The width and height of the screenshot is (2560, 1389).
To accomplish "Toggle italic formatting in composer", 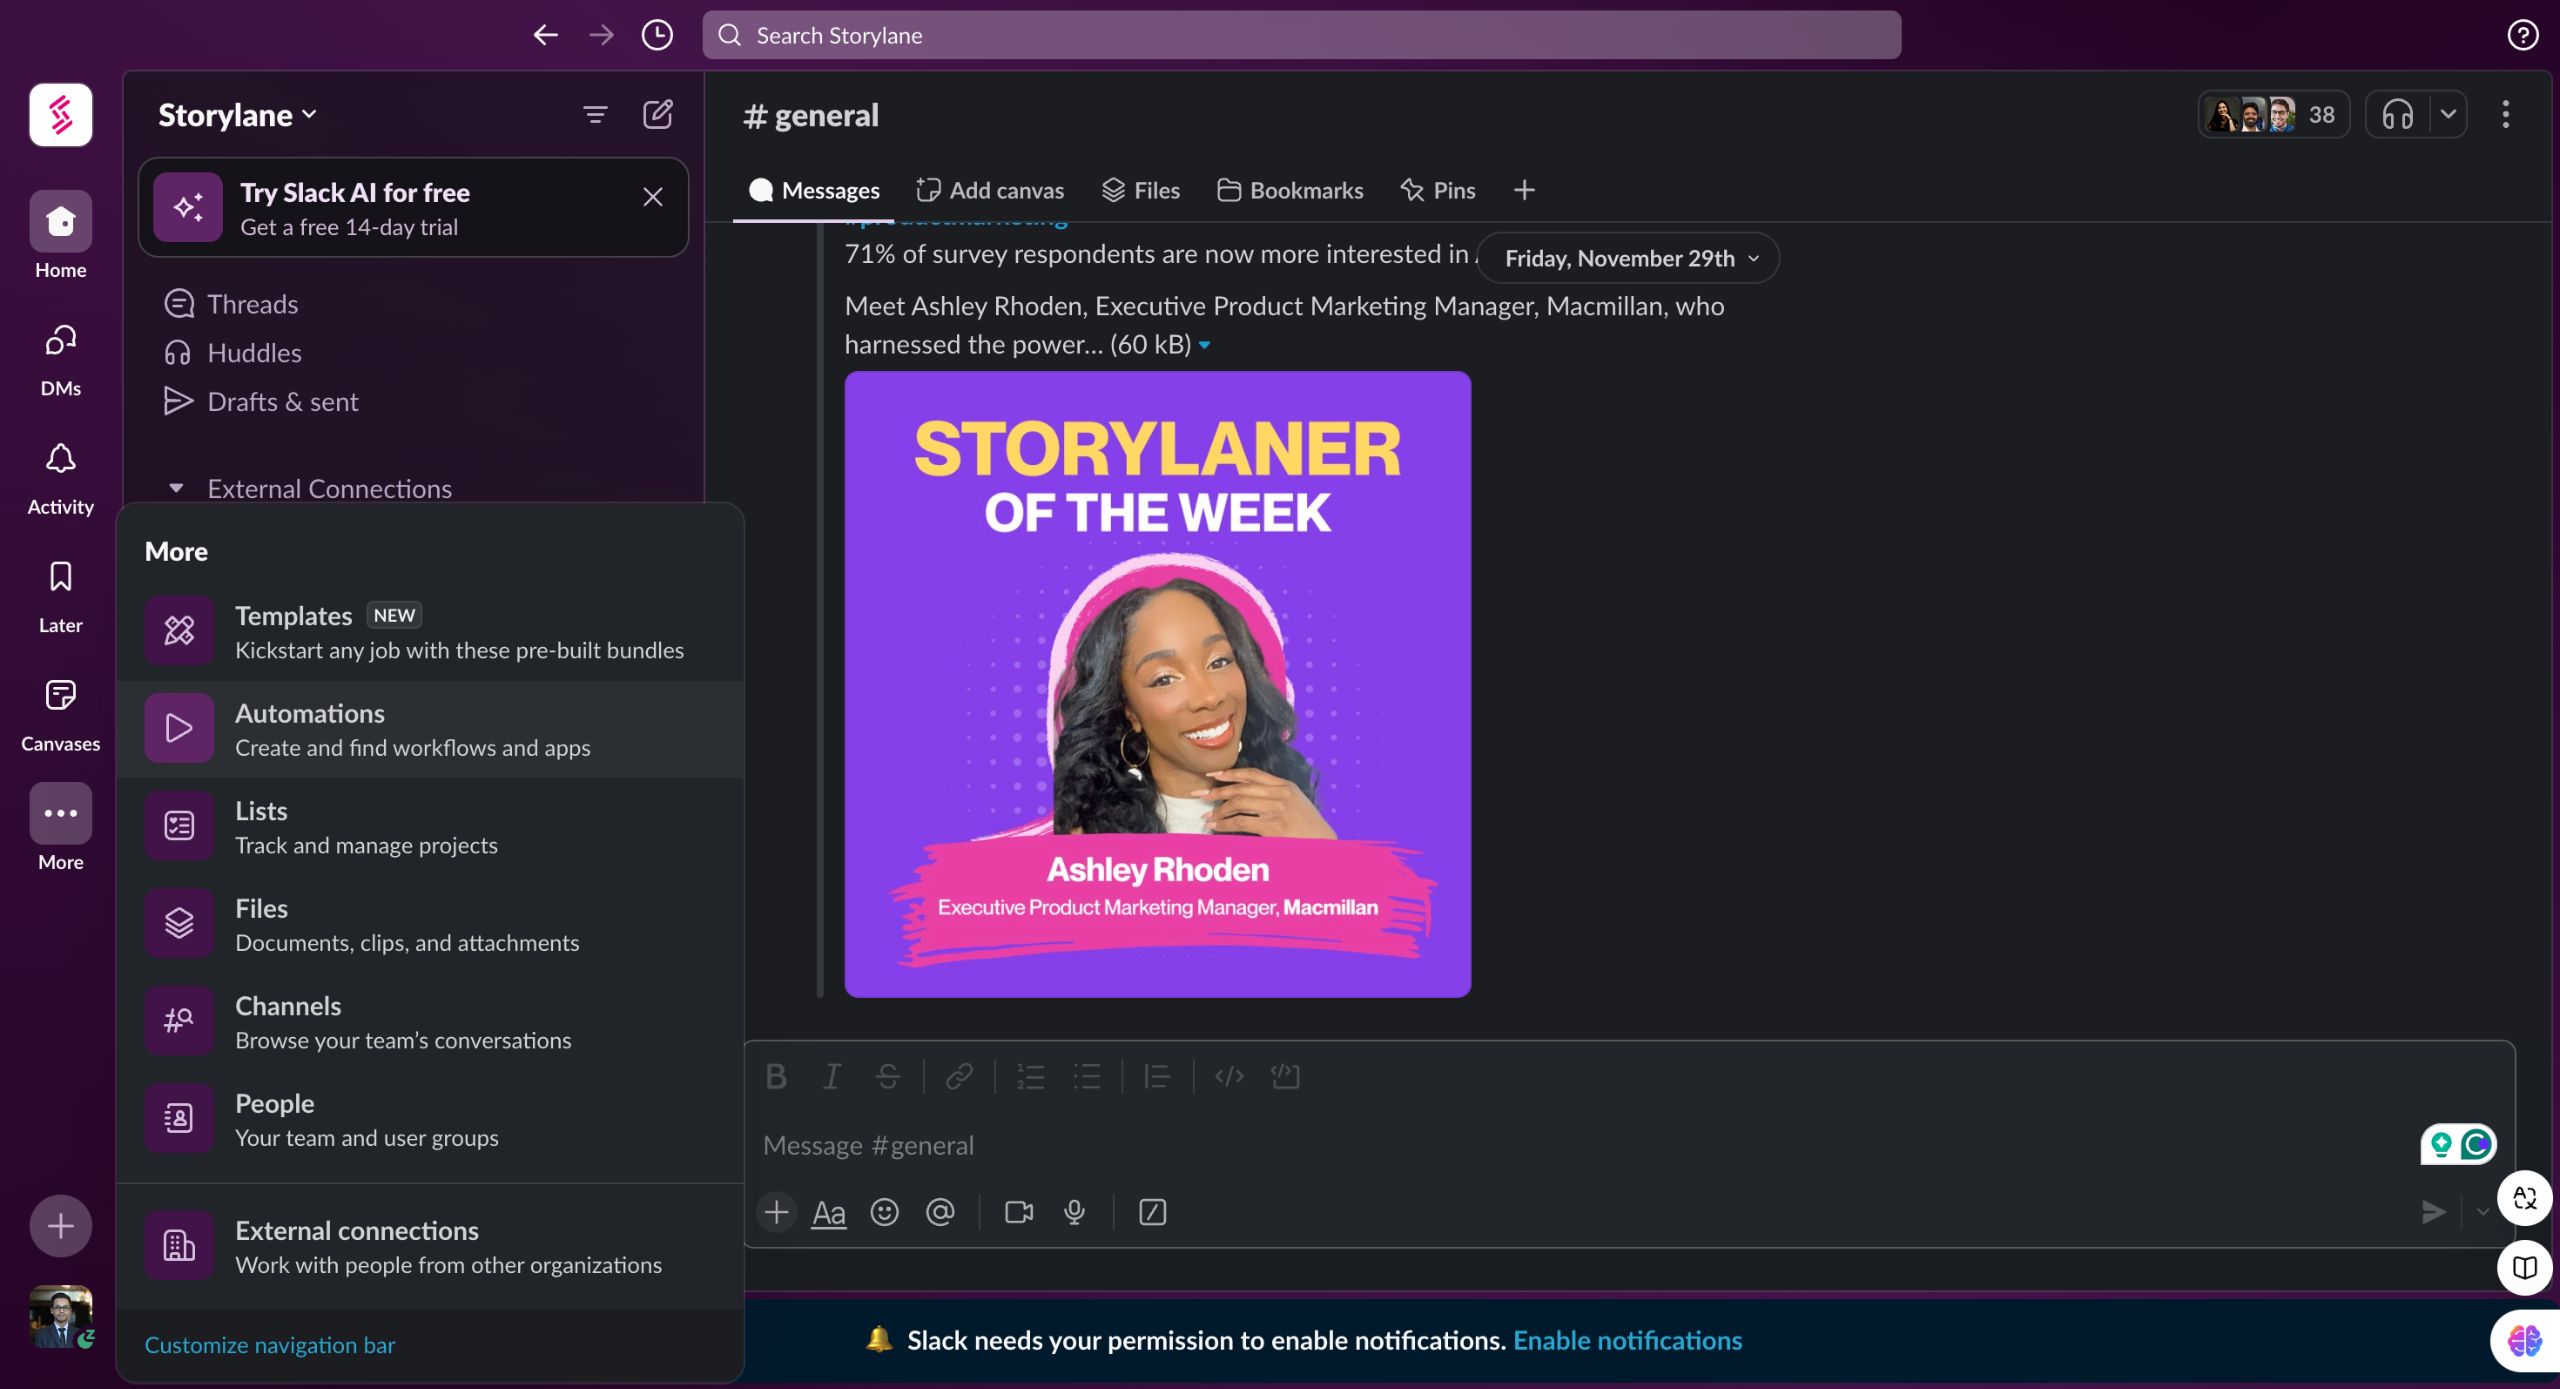I will [x=831, y=1076].
